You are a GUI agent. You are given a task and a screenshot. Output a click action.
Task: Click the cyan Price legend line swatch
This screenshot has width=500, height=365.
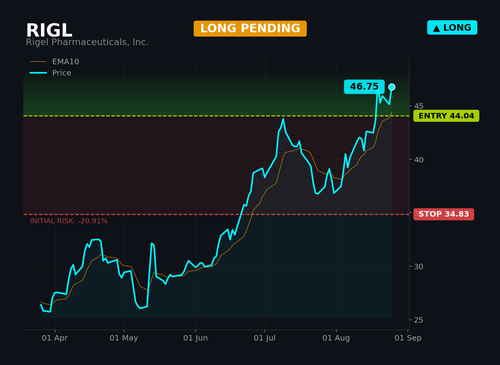[x=38, y=73]
